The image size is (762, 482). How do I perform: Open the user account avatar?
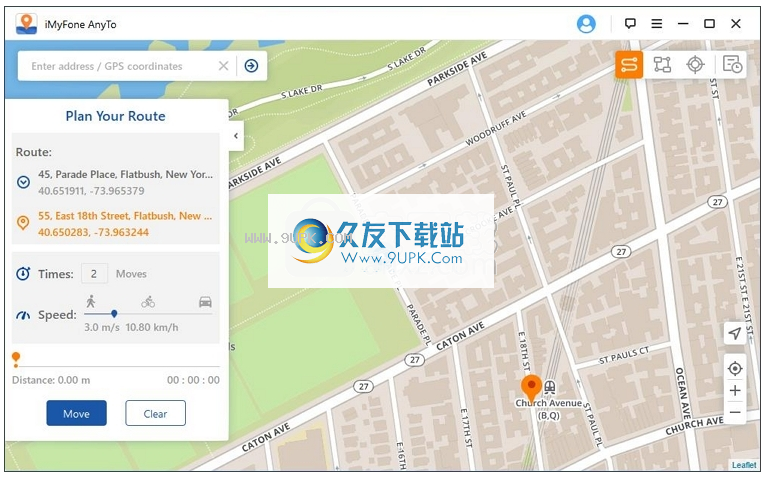[x=586, y=24]
